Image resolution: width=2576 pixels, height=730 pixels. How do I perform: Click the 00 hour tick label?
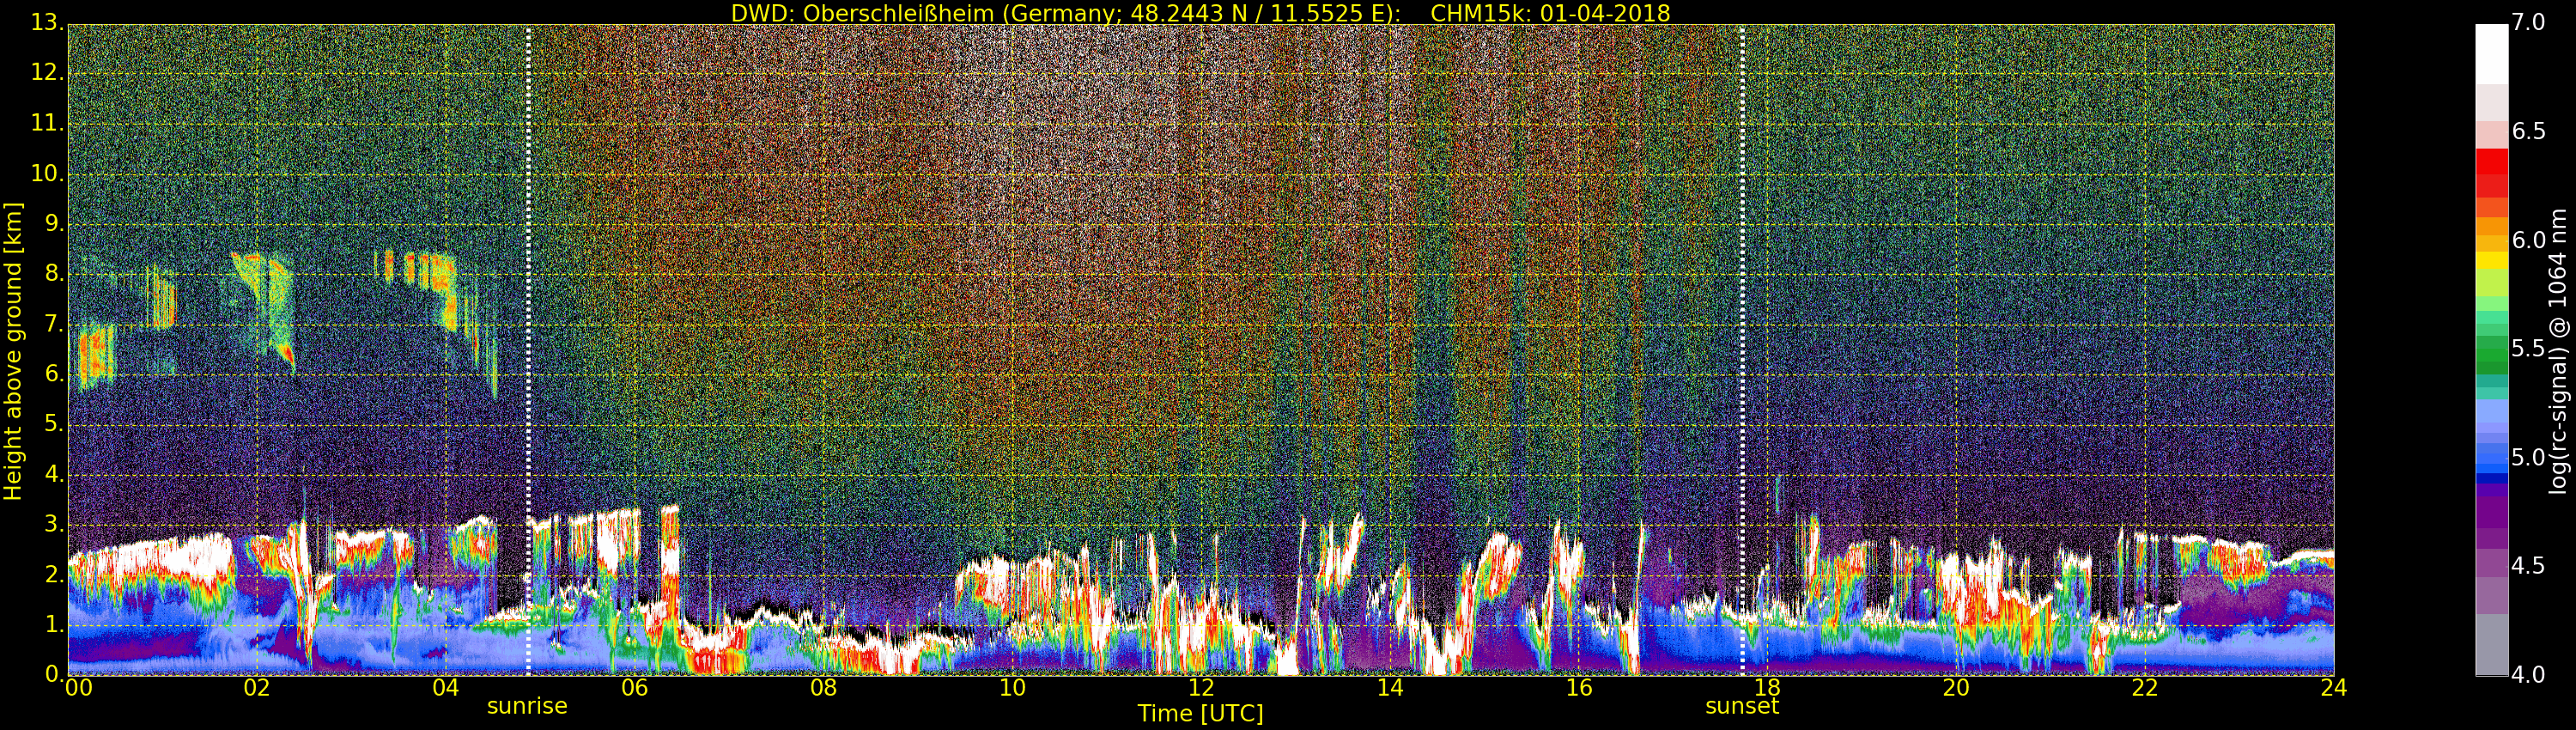[78, 688]
